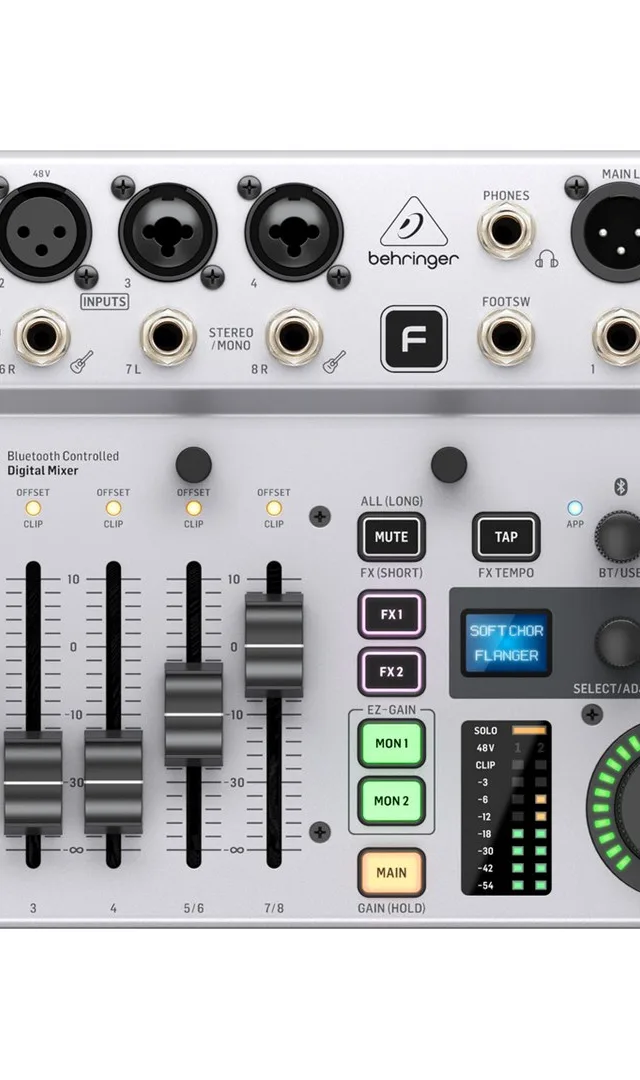The image size is (640, 1080).
Task: Click the 48V XLR input 2
Action: click(x=41, y=231)
